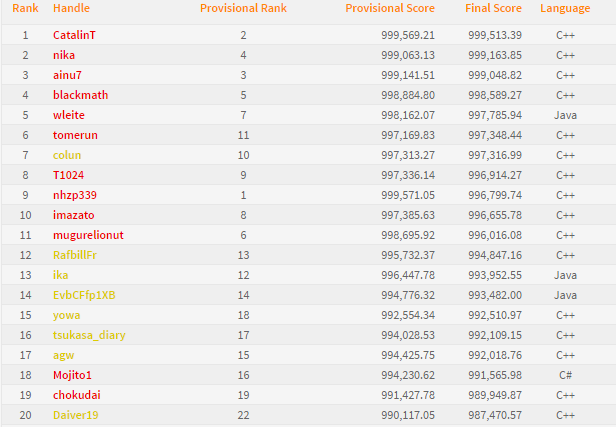Click the Provisional Score column header

tap(390, 8)
